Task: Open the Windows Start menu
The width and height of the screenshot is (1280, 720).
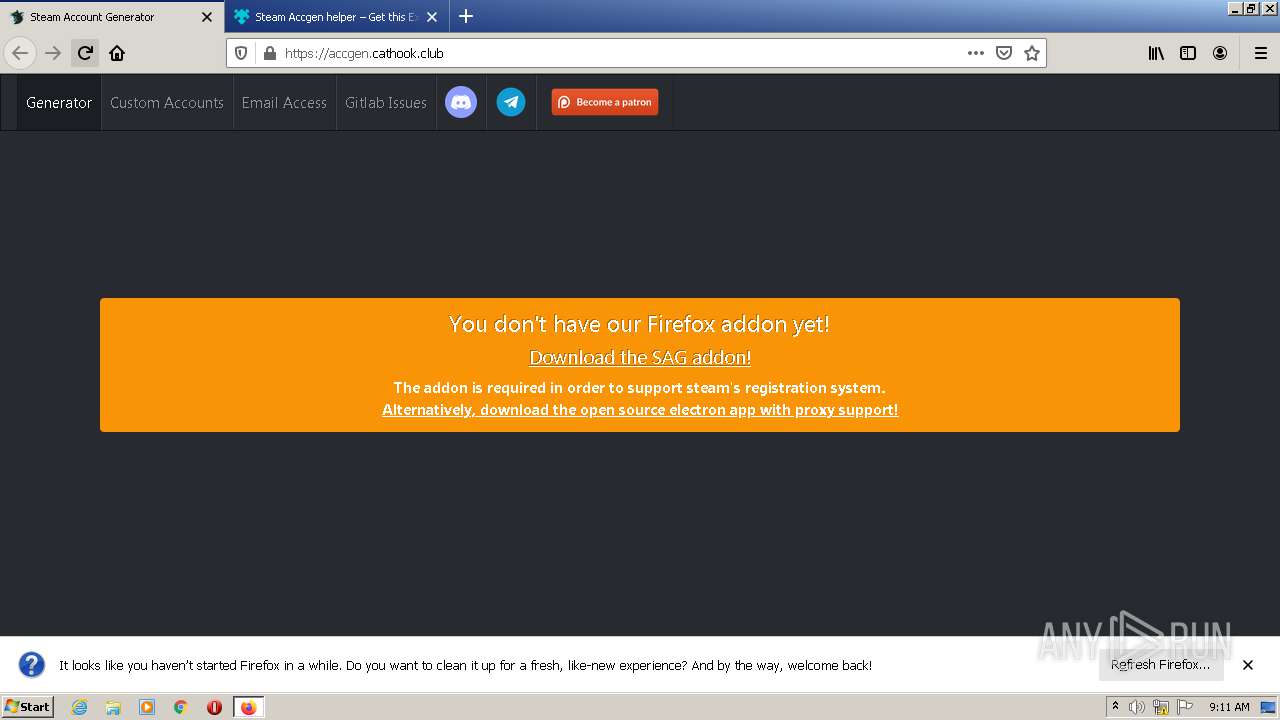Action: (28, 707)
